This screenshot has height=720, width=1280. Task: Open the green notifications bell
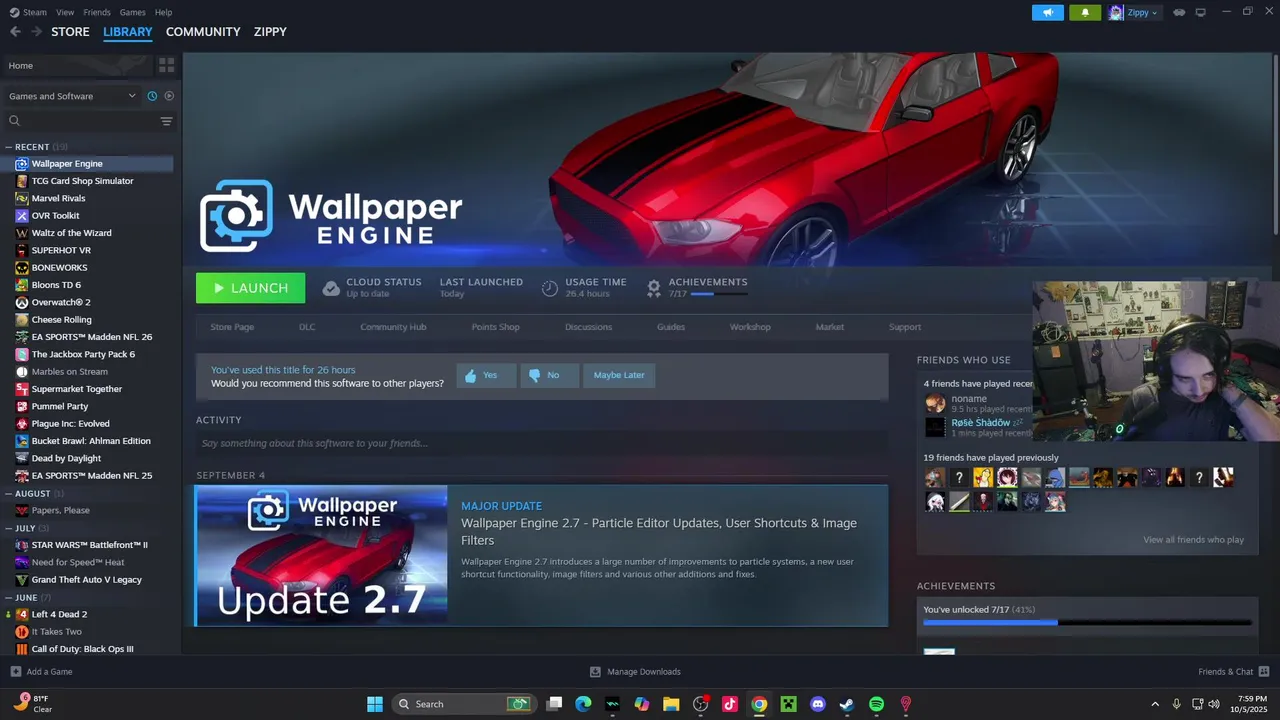1085,12
